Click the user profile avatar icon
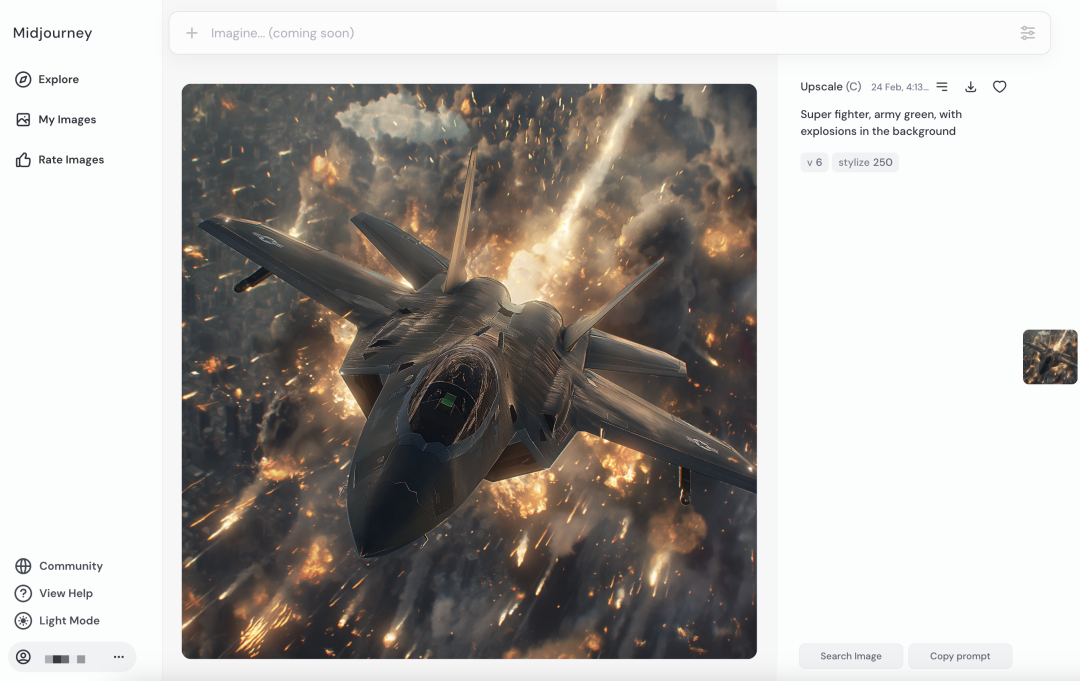Image resolution: width=1080 pixels, height=681 pixels. (23, 657)
